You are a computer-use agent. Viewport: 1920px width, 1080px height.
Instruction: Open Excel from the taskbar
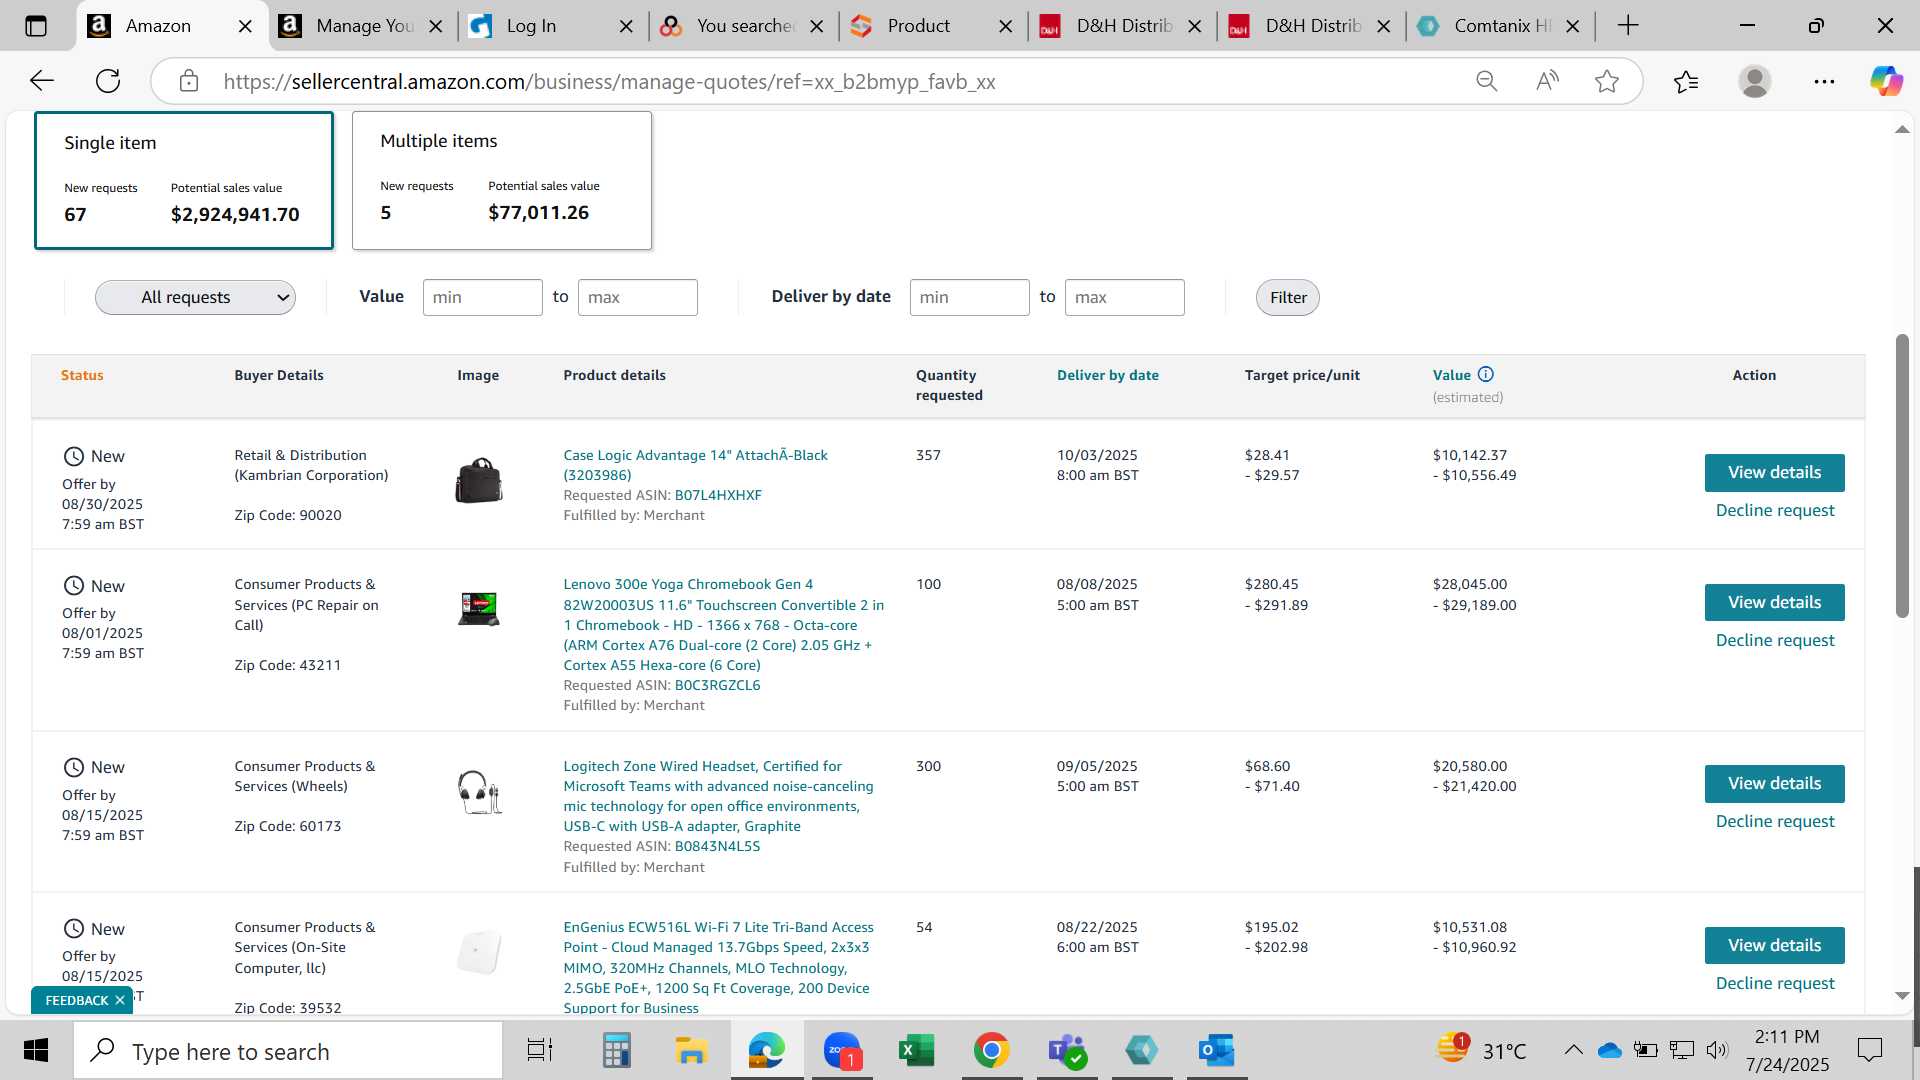(x=916, y=1050)
